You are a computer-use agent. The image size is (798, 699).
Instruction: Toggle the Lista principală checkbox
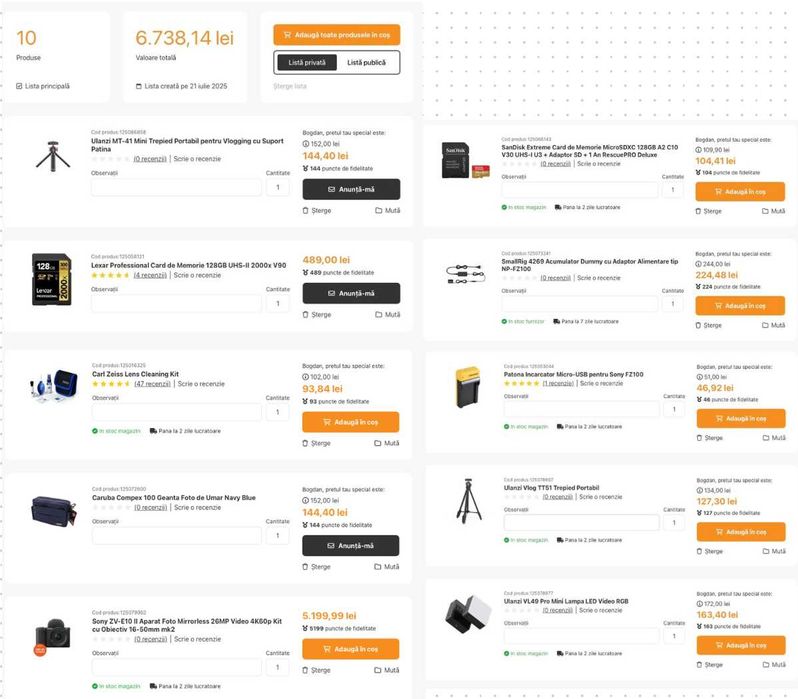coord(20,86)
